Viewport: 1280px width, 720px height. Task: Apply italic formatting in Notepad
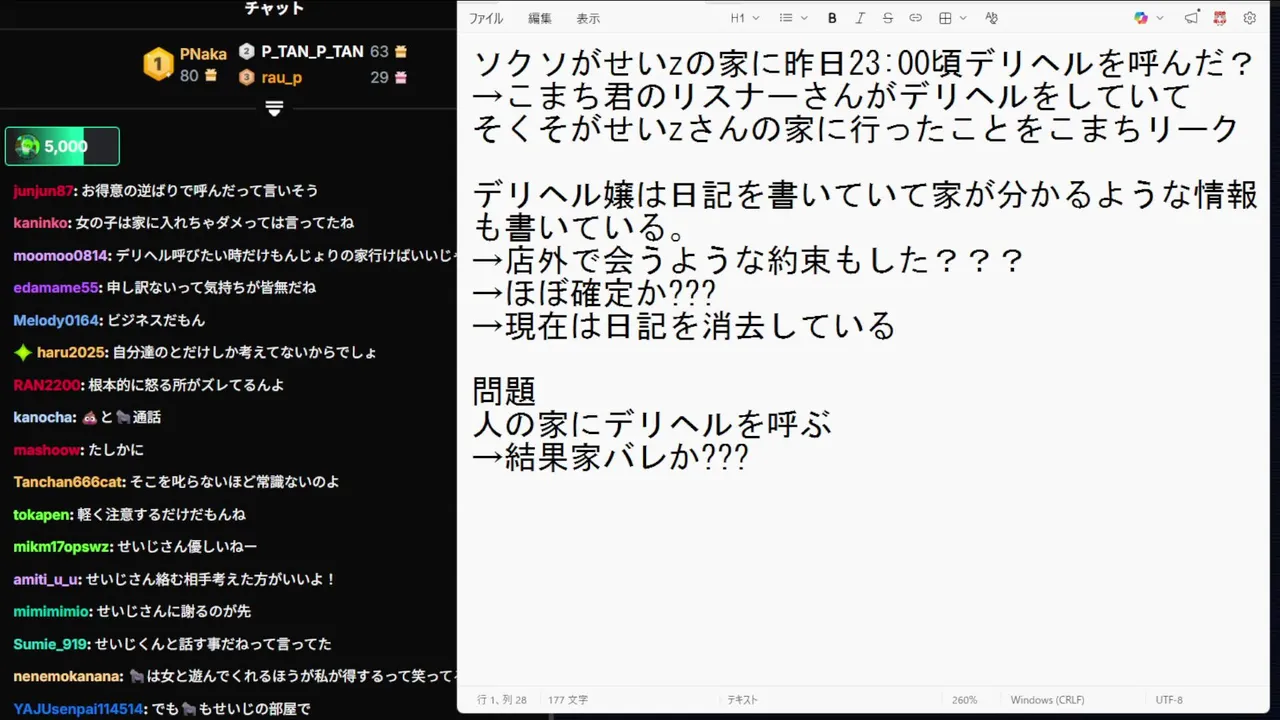[x=860, y=18]
